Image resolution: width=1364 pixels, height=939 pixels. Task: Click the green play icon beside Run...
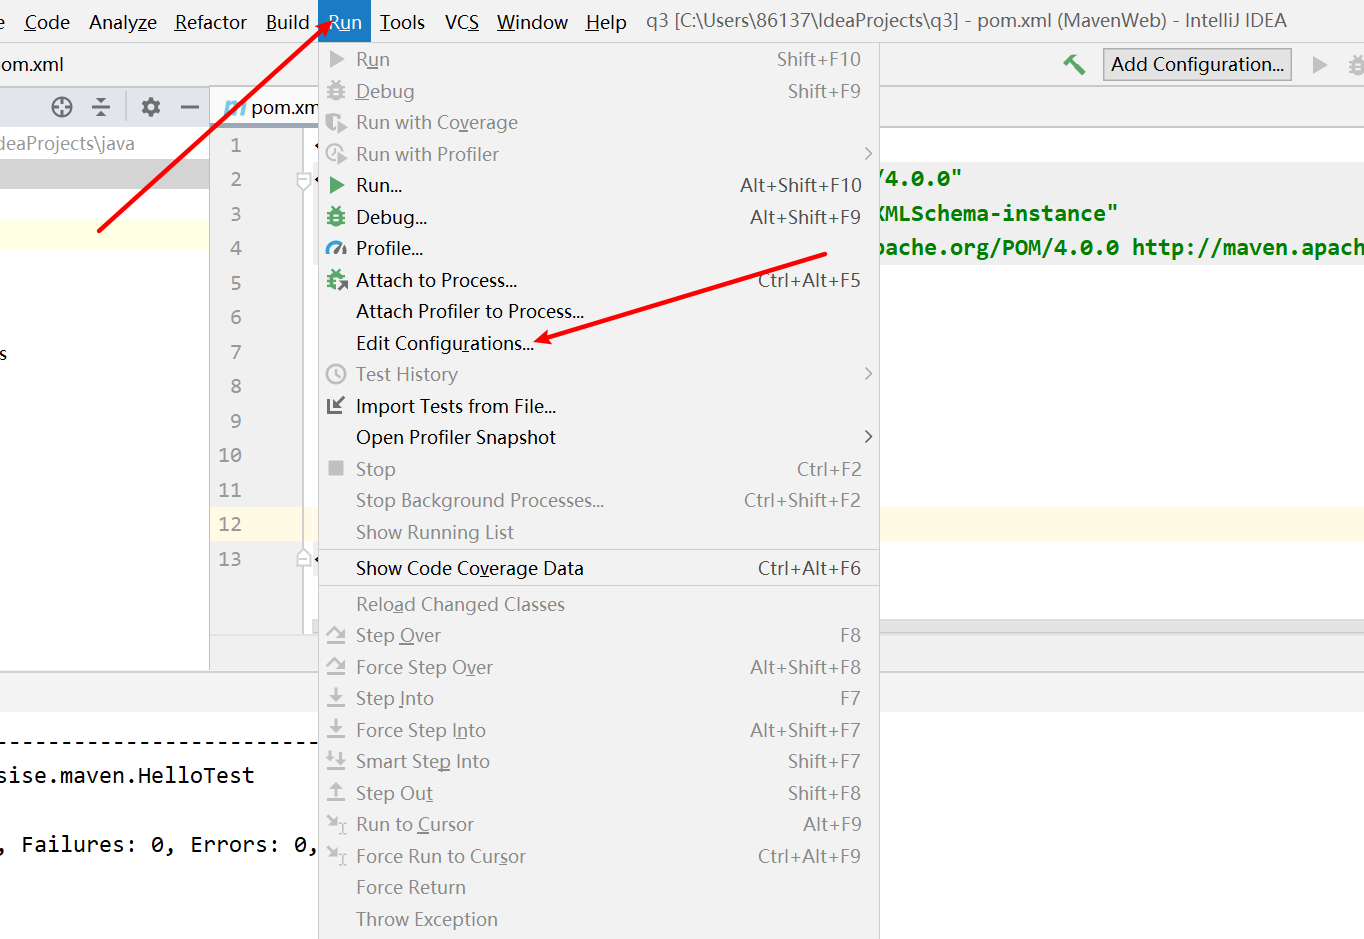(337, 185)
